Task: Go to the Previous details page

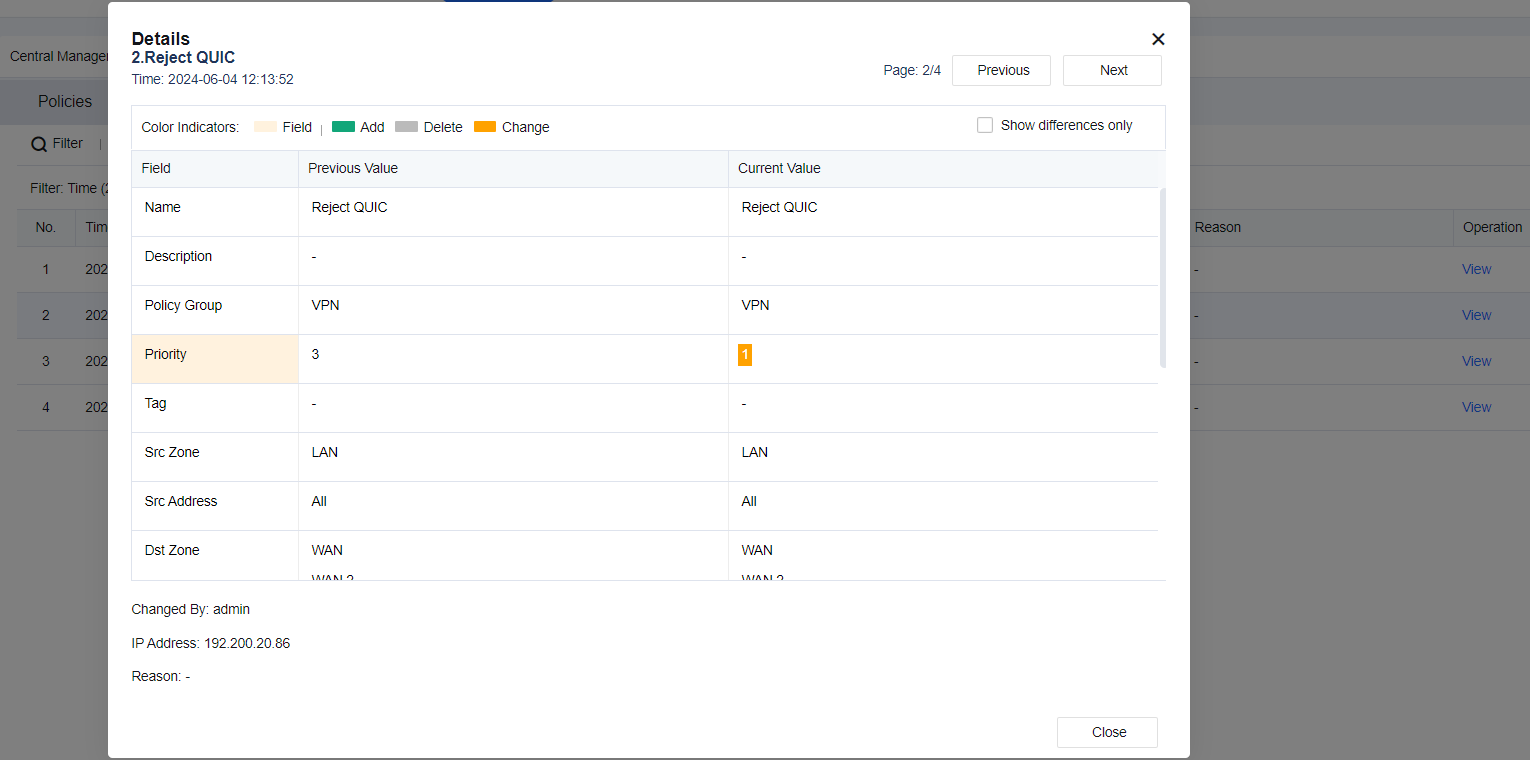Action: (1002, 70)
